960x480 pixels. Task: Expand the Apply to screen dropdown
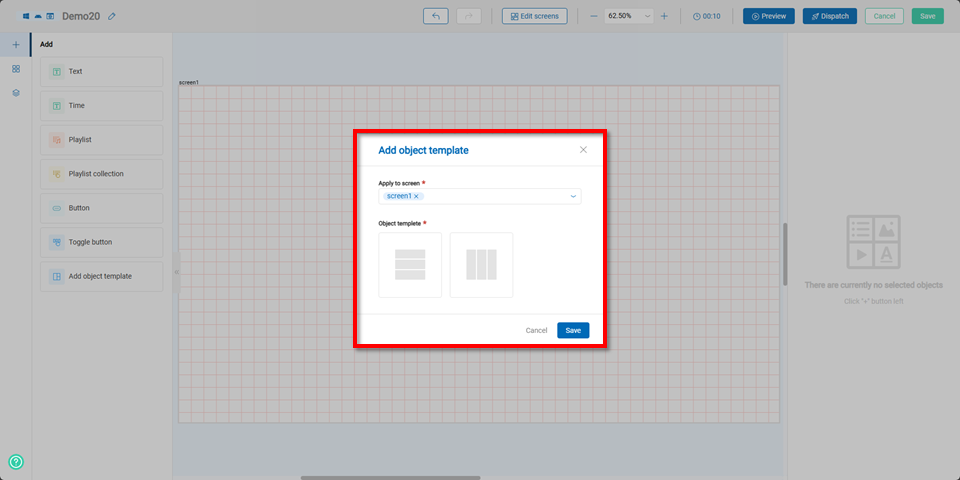click(x=573, y=197)
